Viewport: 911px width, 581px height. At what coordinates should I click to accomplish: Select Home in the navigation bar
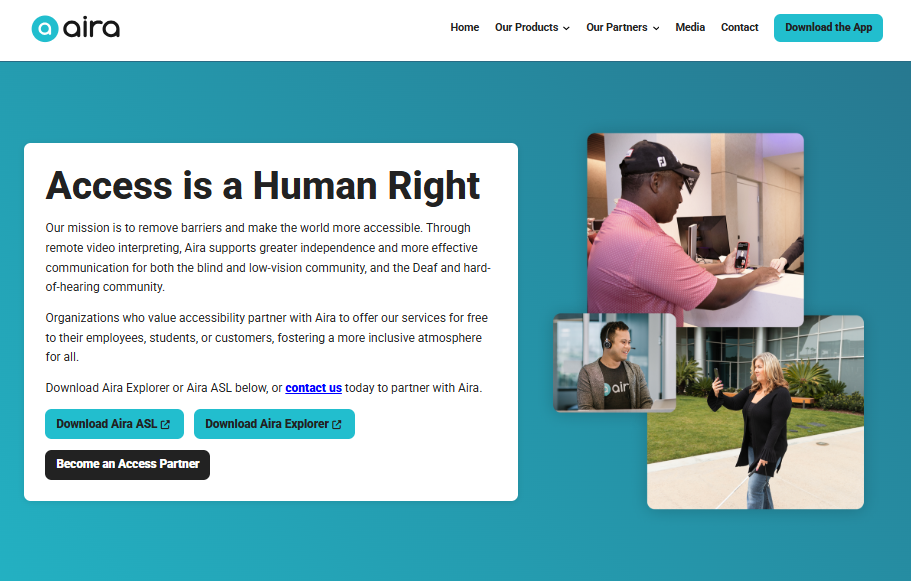pyautogui.click(x=464, y=27)
